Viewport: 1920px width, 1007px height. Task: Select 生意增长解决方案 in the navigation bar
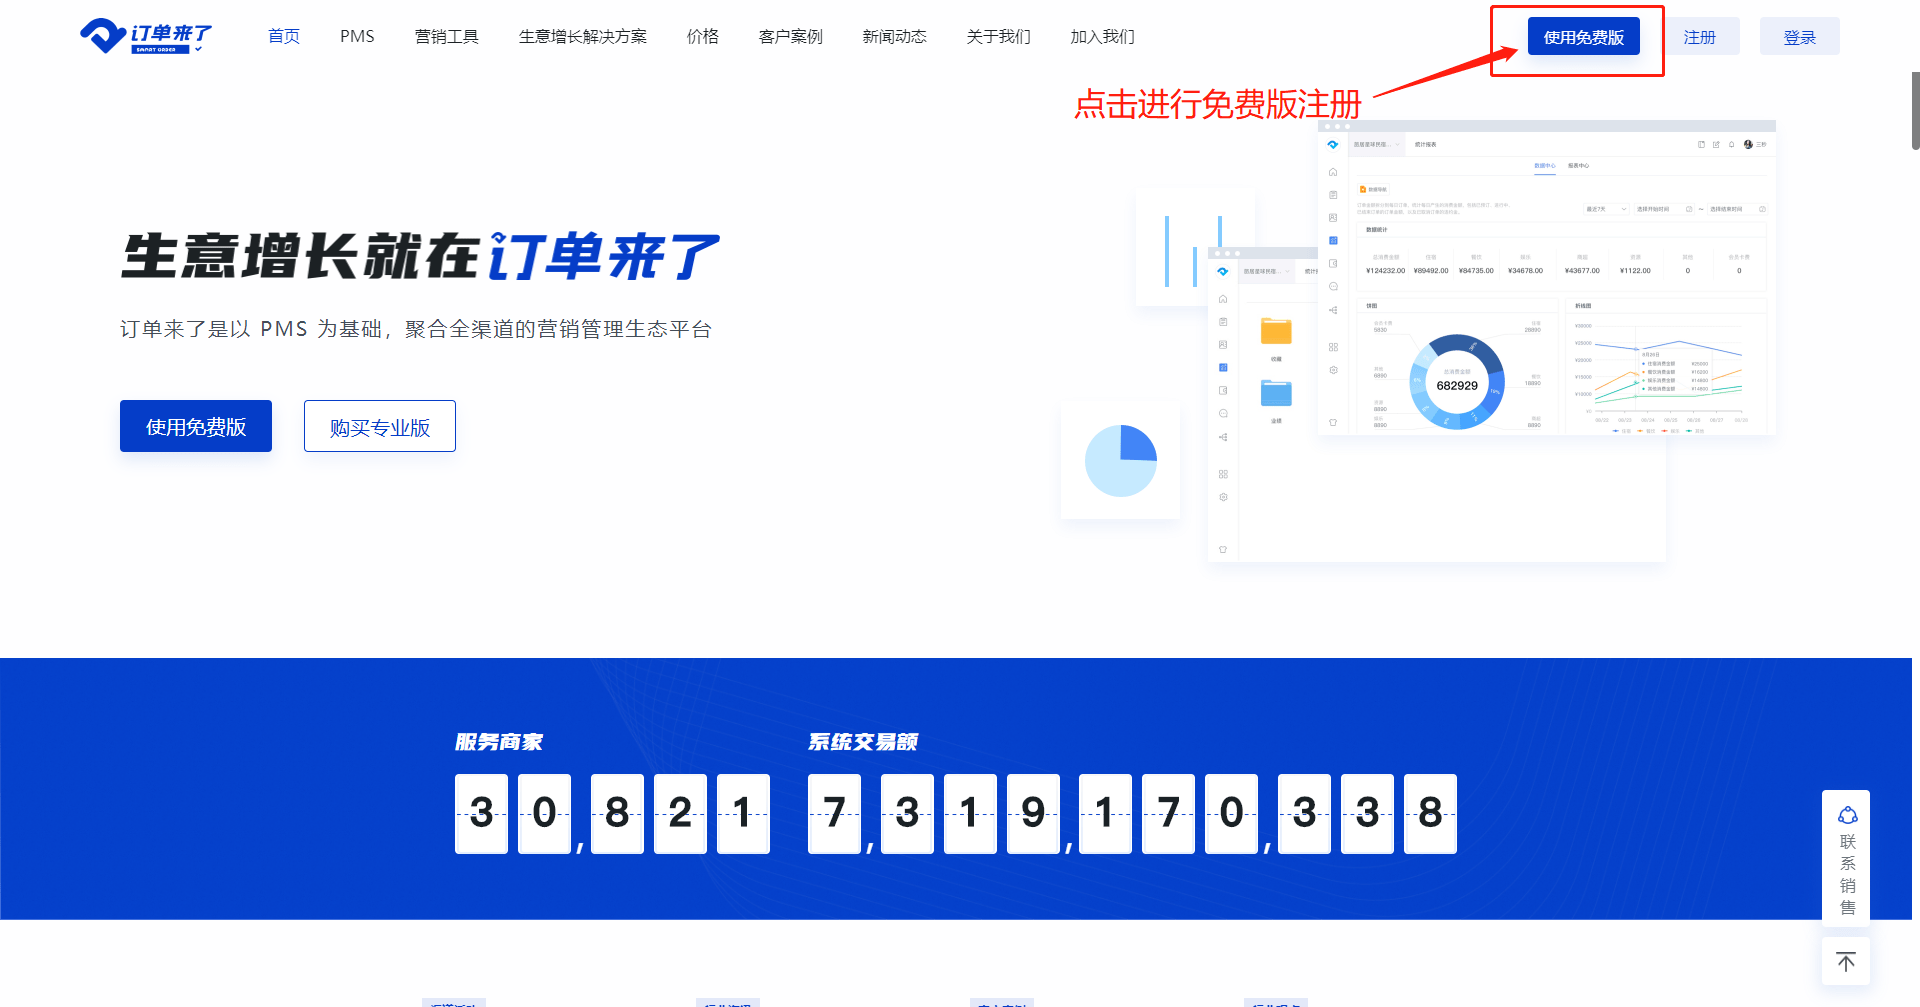click(x=582, y=37)
